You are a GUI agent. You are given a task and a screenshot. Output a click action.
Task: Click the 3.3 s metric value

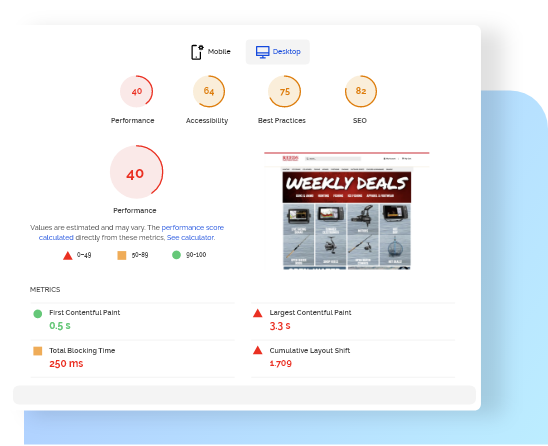point(280,326)
